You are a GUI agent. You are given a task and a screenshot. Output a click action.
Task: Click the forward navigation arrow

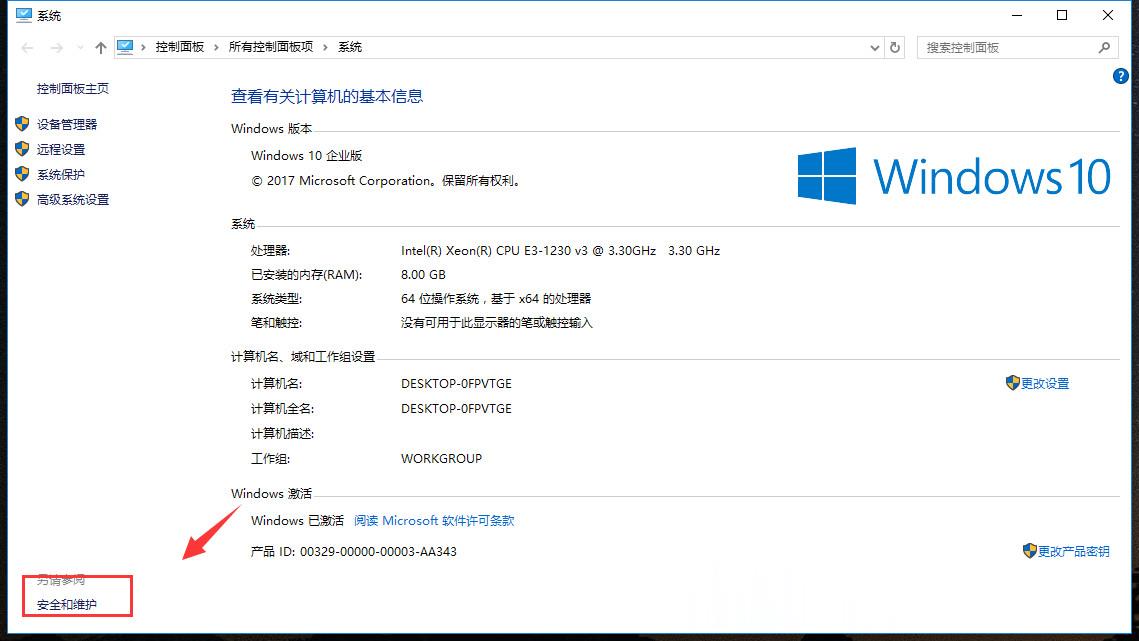pos(56,47)
